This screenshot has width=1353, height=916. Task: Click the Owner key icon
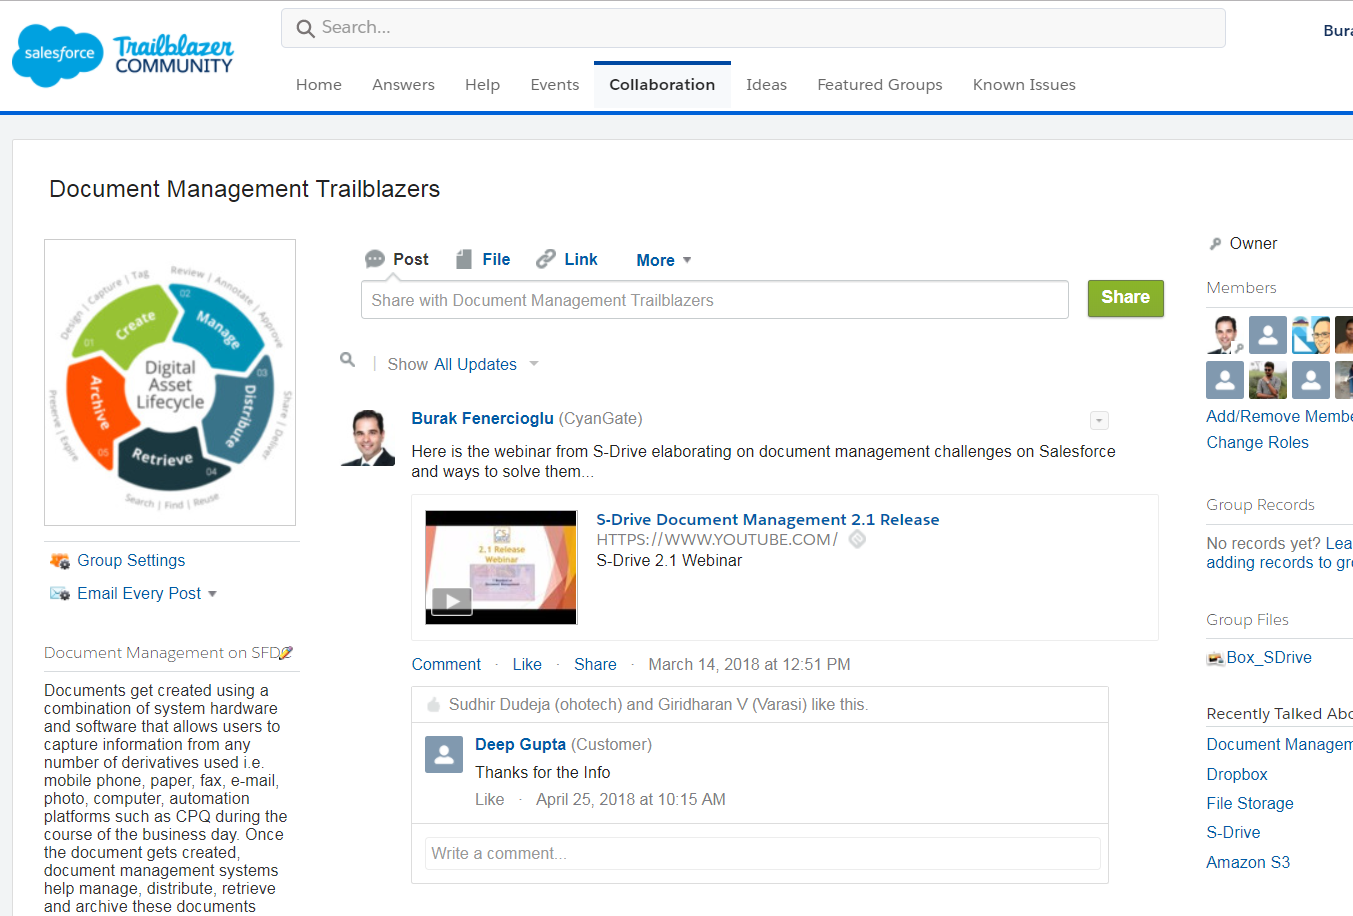click(1215, 244)
